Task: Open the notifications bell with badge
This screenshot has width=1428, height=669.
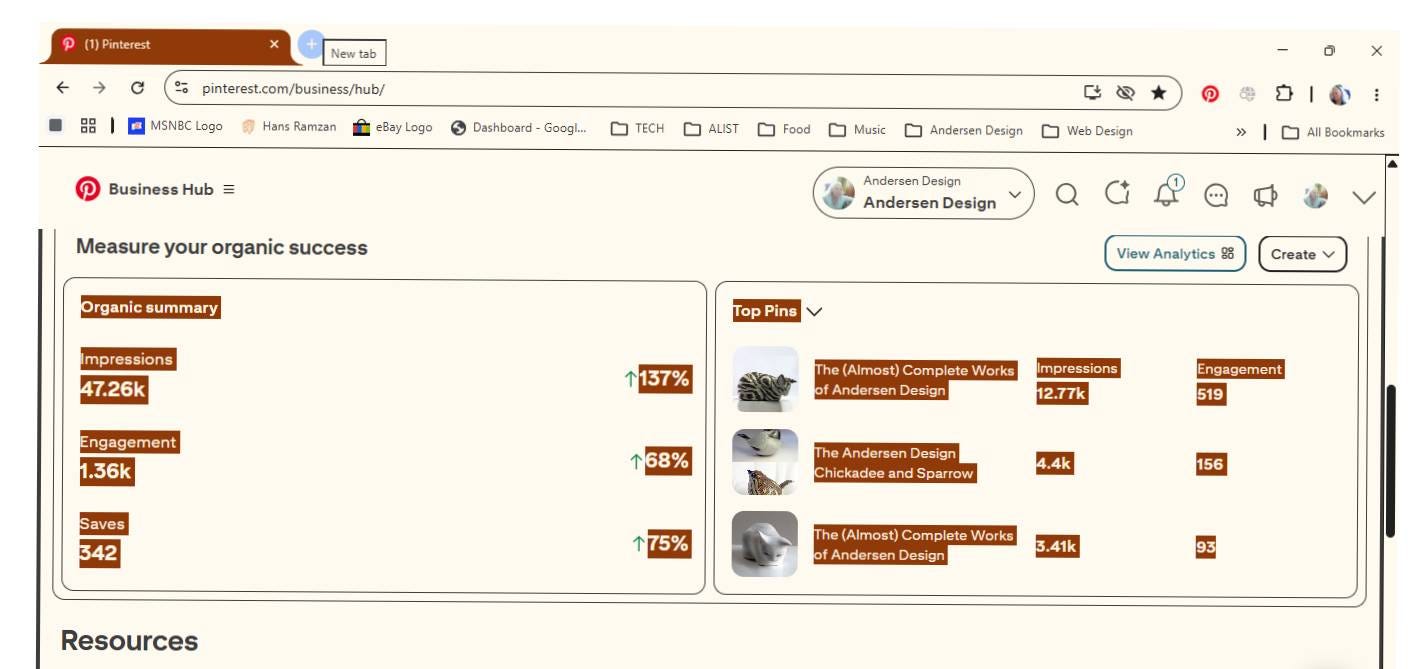Action: pos(1167,192)
